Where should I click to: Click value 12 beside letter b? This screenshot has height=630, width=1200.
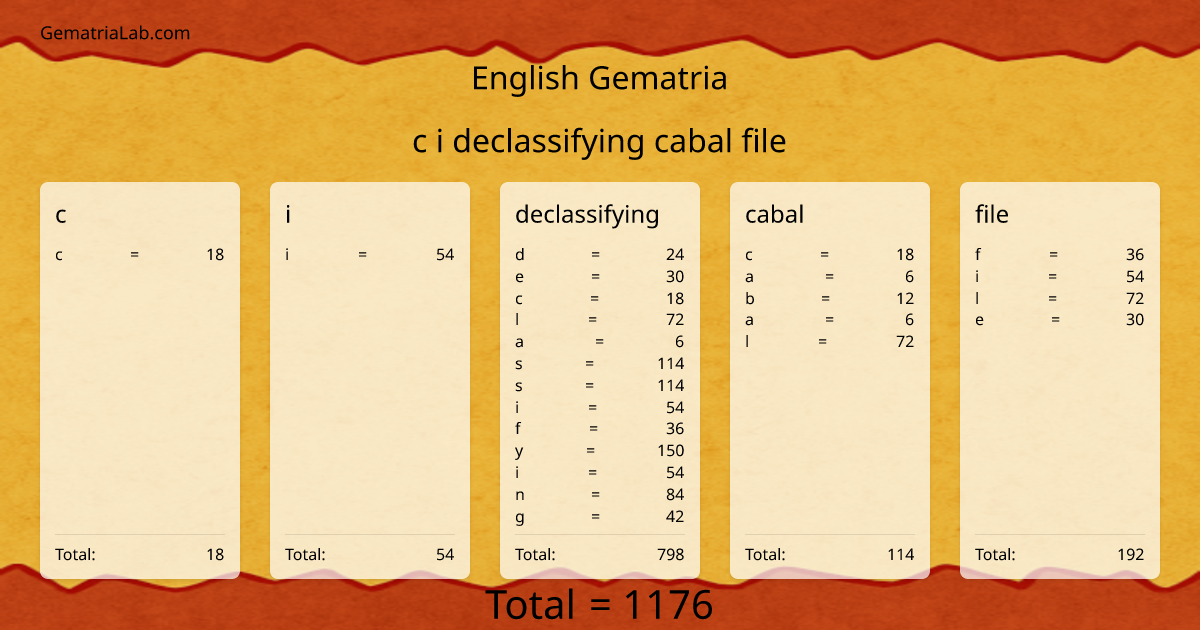[x=905, y=299]
